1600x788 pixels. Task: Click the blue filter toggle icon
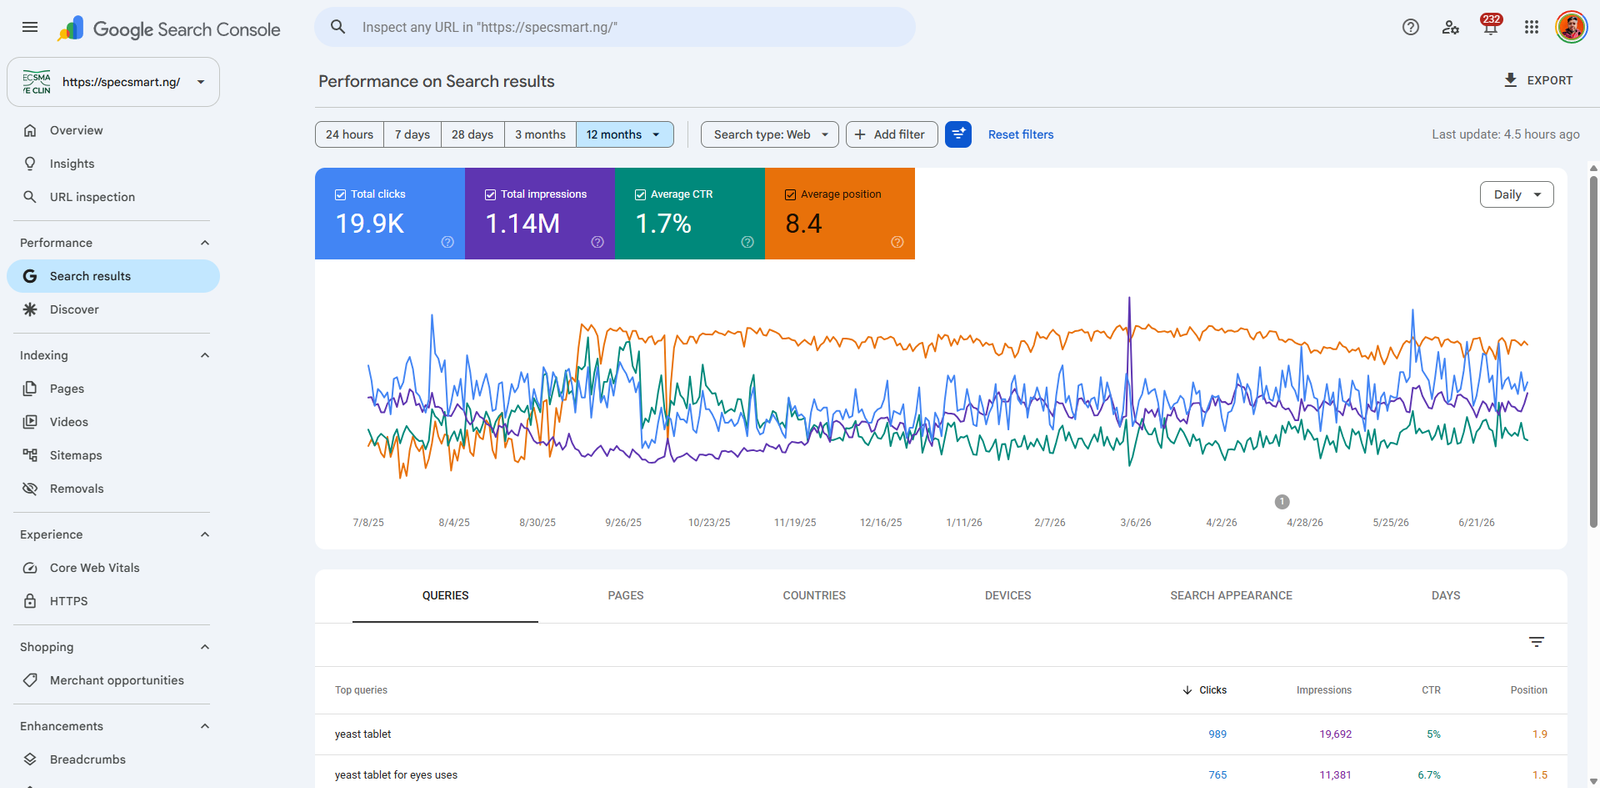coord(958,134)
